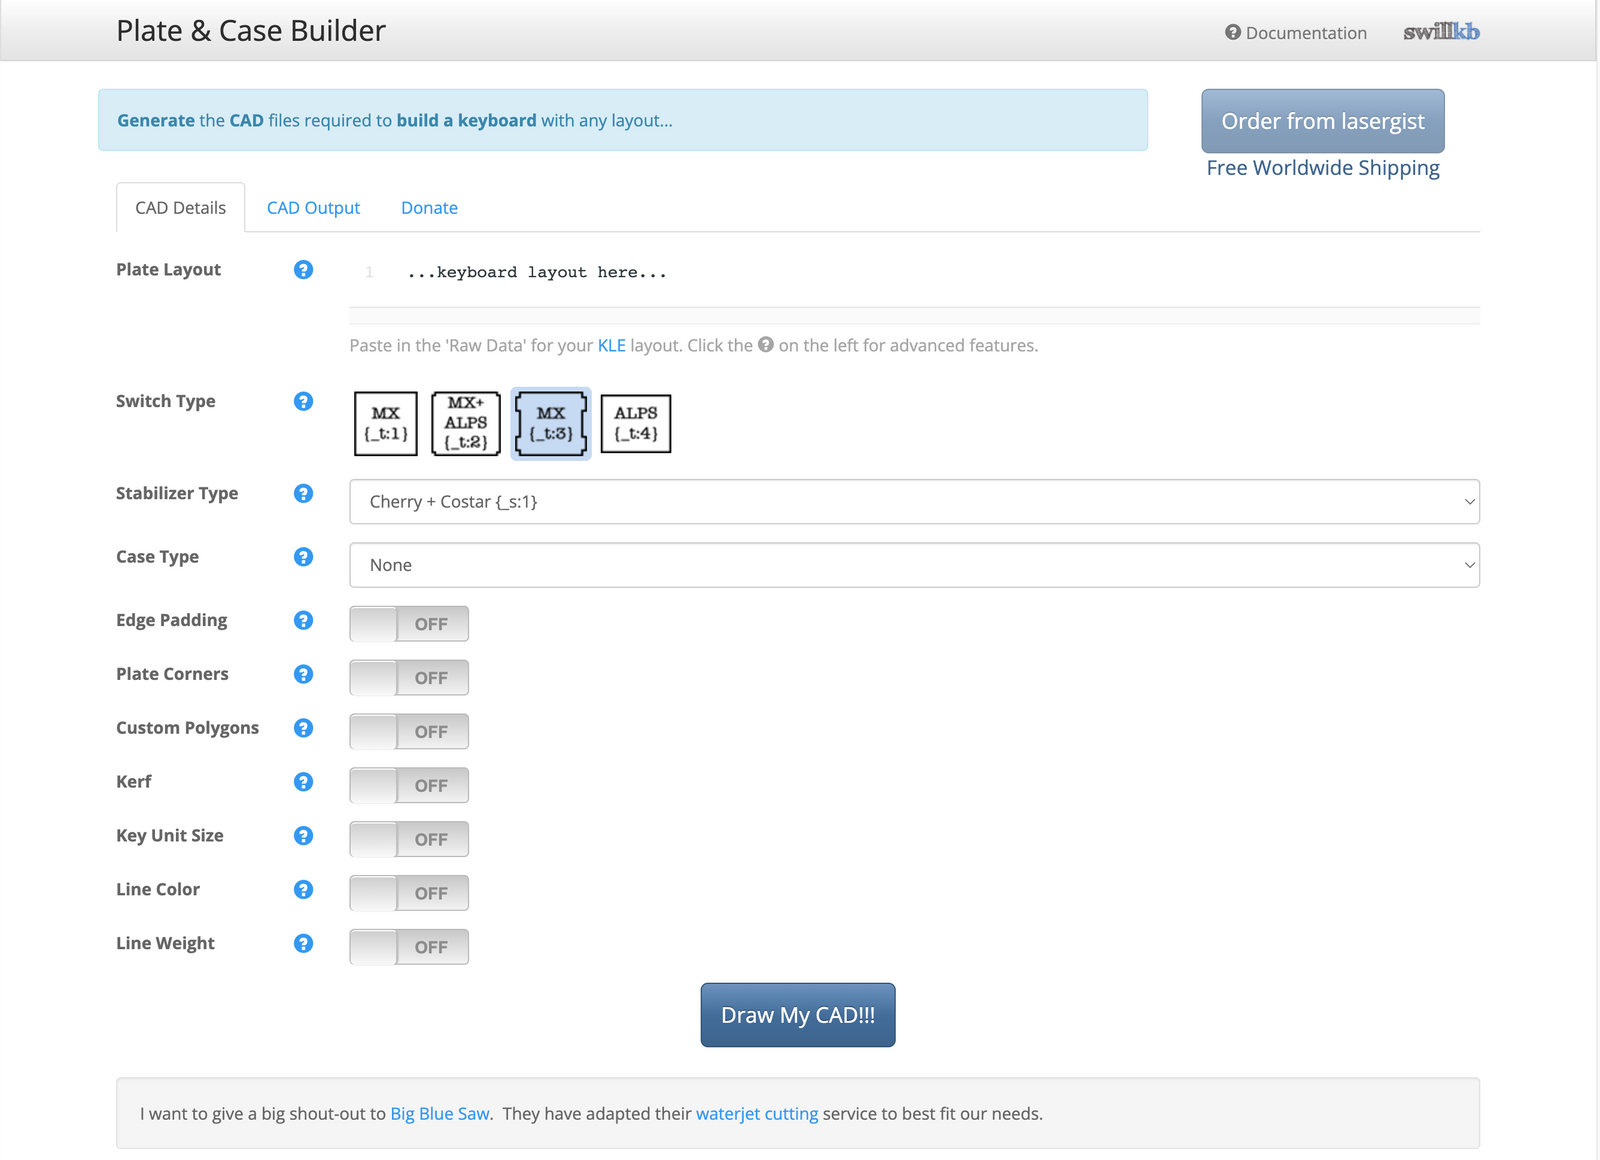The width and height of the screenshot is (1600, 1160).
Task: Open the Line Color help icon
Action: (x=303, y=890)
